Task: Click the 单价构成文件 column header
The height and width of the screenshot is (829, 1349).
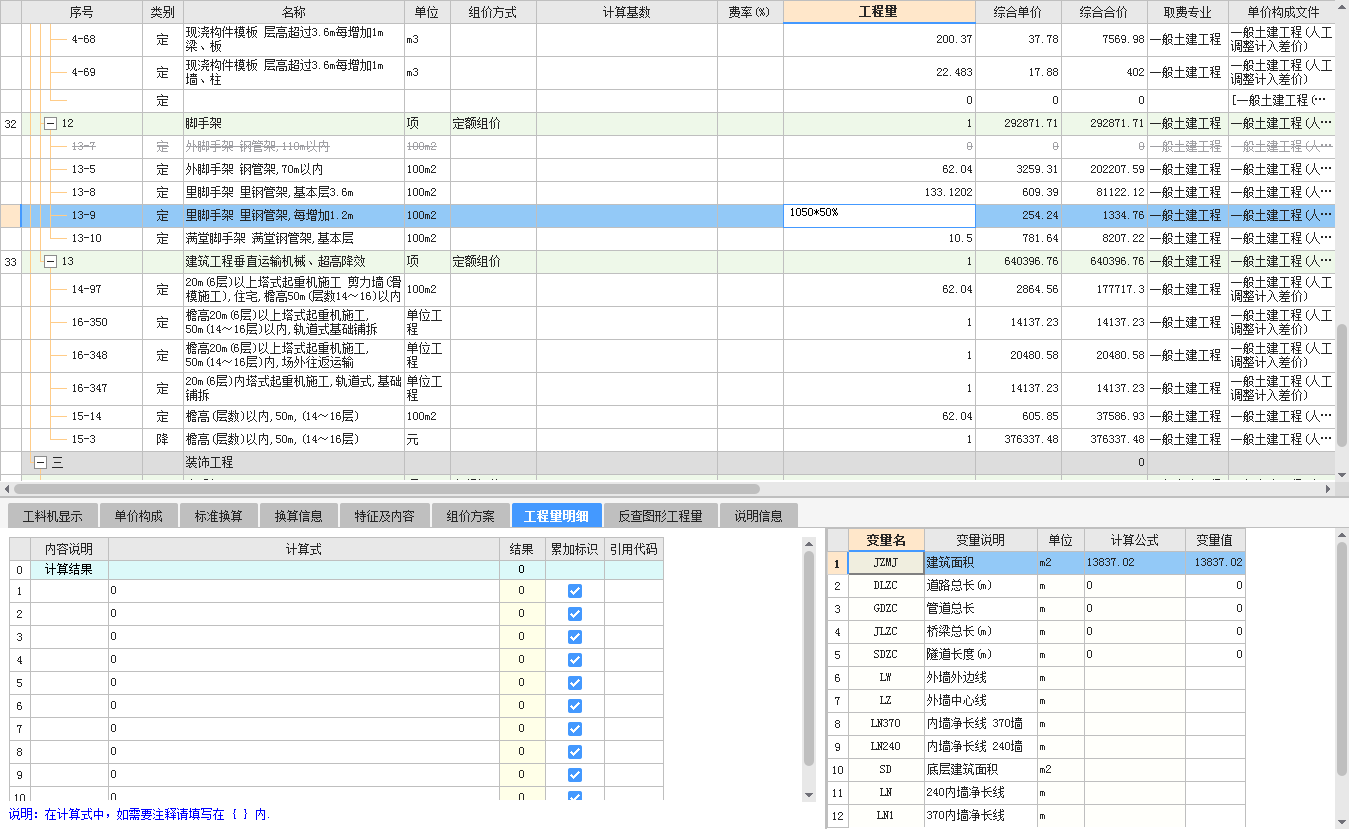Action: [1283, 12]
